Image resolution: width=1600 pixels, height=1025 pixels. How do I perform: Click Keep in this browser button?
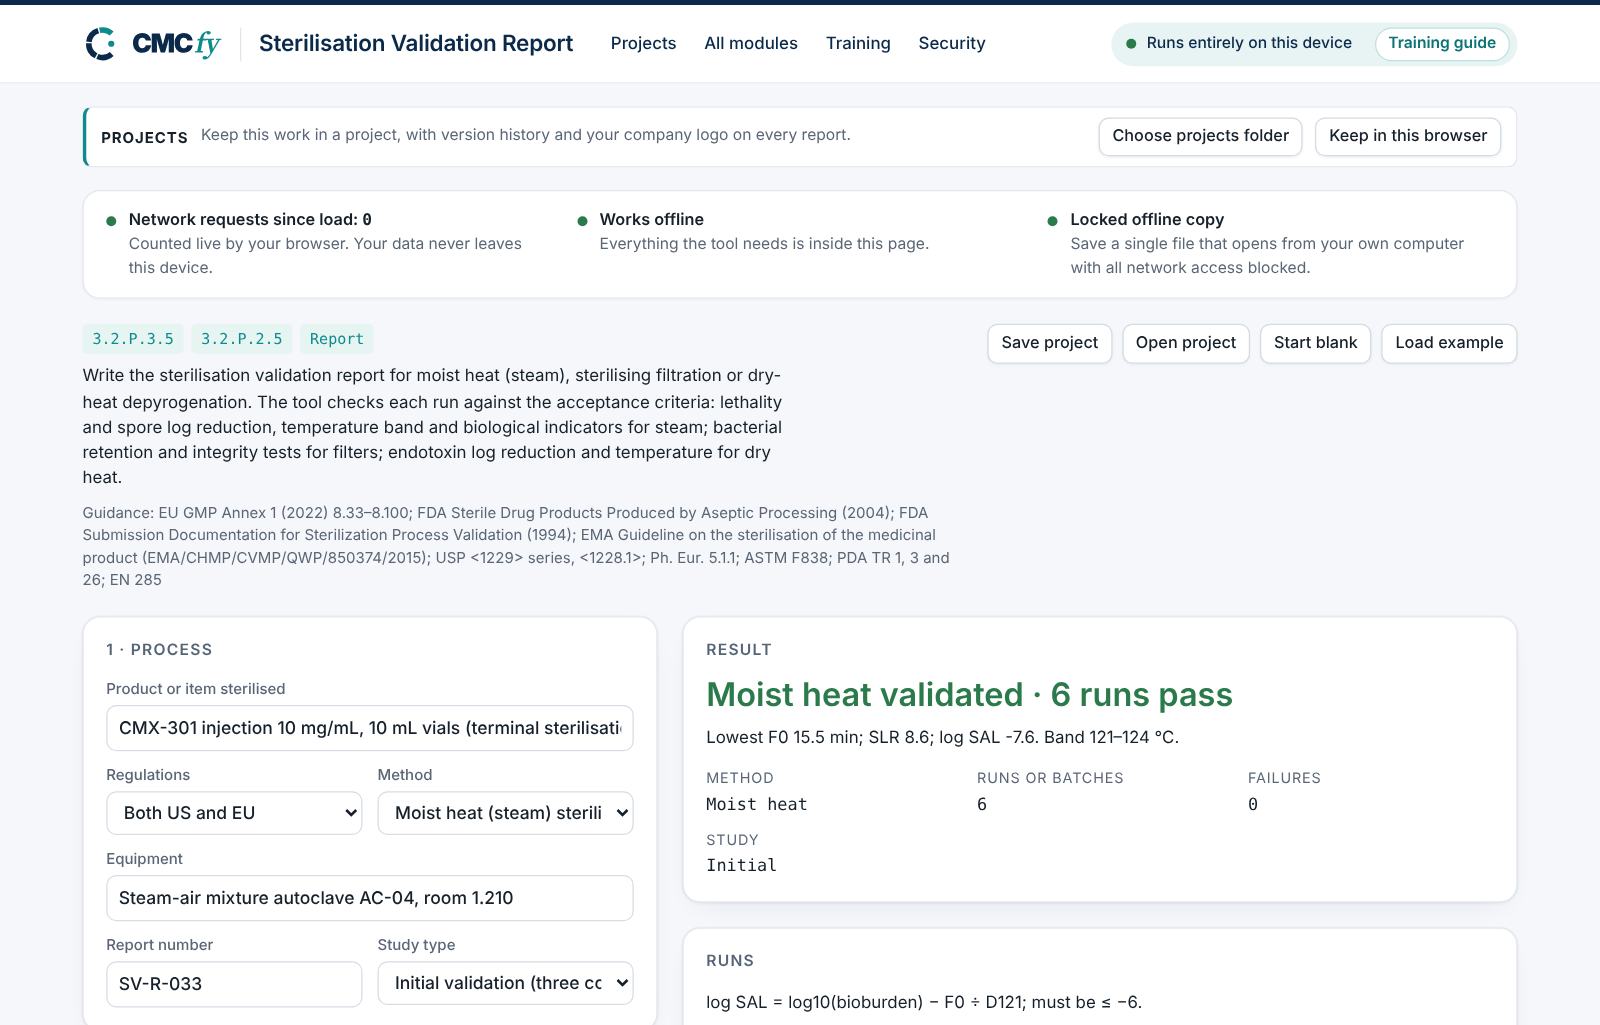coord(1408,136)
